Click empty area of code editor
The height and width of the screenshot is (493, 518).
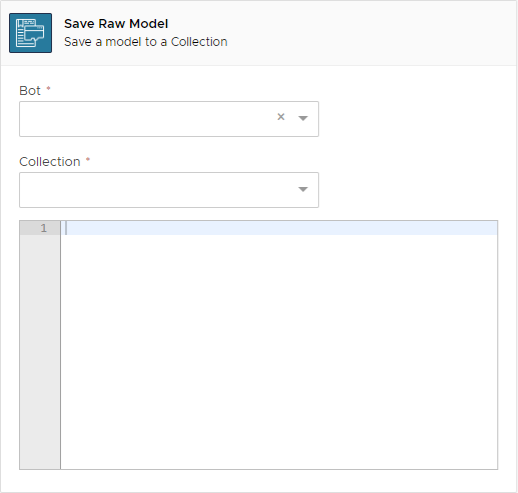pos(279,333)
